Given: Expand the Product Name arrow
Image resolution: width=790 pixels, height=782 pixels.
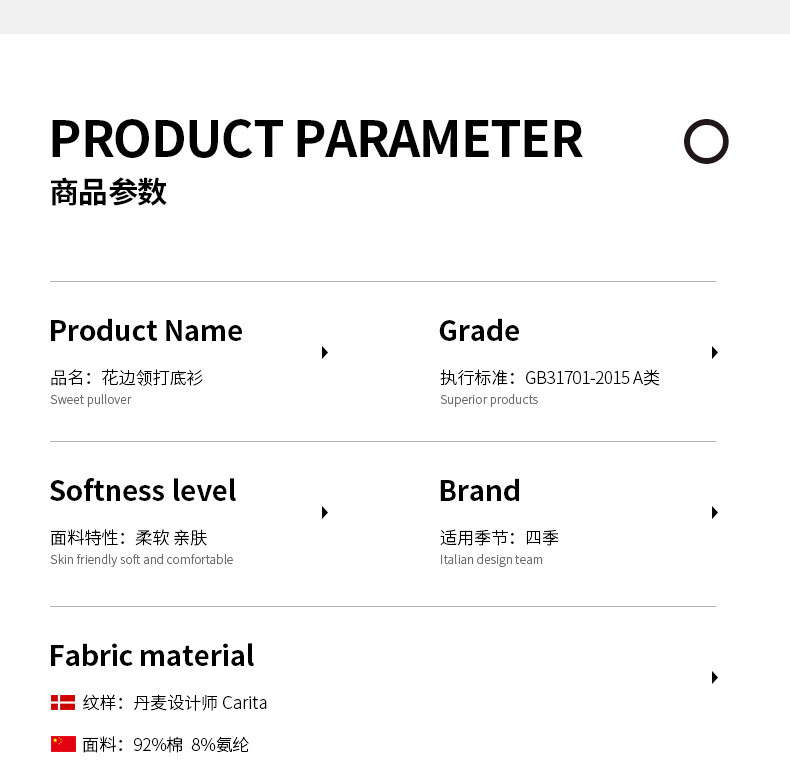Looking at the screenshot, I should 325,352.
